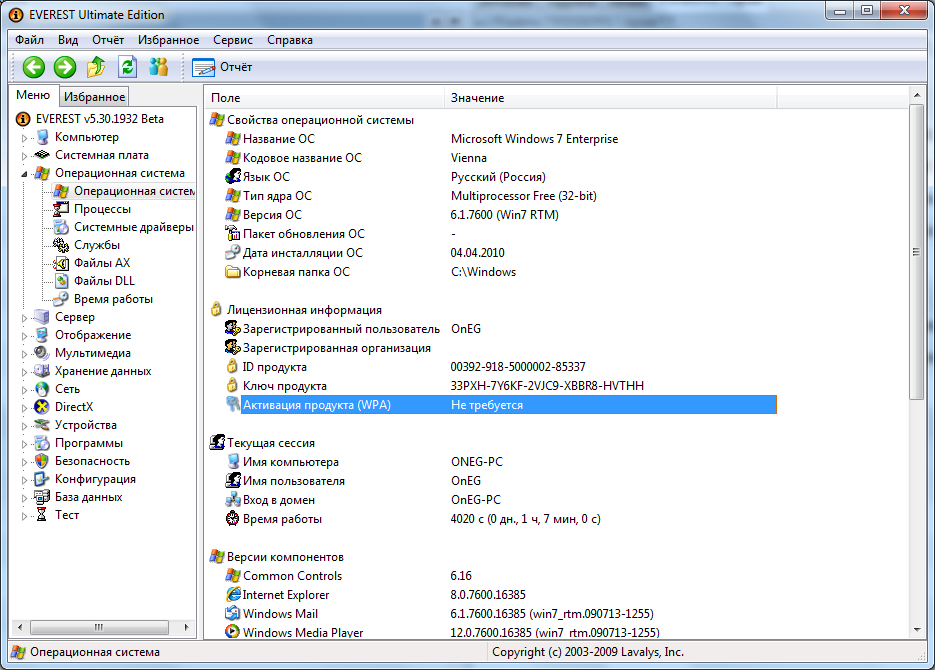Viewport: 935px width, 670px height.
Task: Click the Значение column header
Action: click(x=611, y=98)
